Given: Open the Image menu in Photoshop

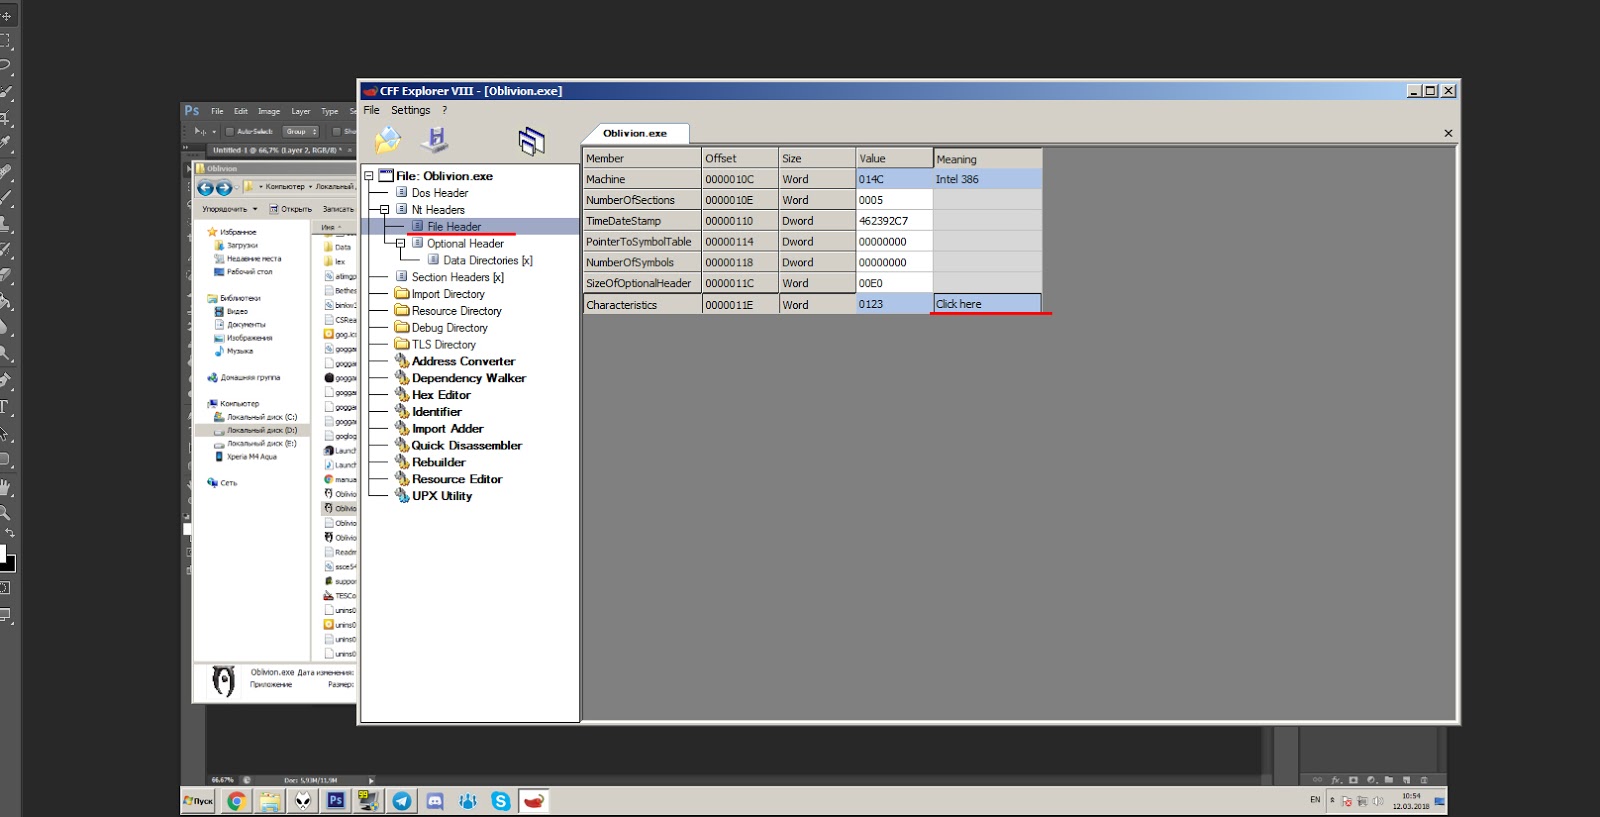Looking at the screenshot, I should 269,111.
